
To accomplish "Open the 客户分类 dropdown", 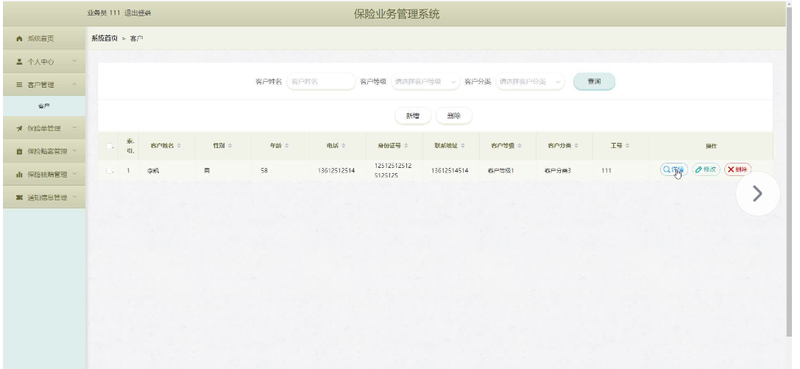I will coord(530,81).
